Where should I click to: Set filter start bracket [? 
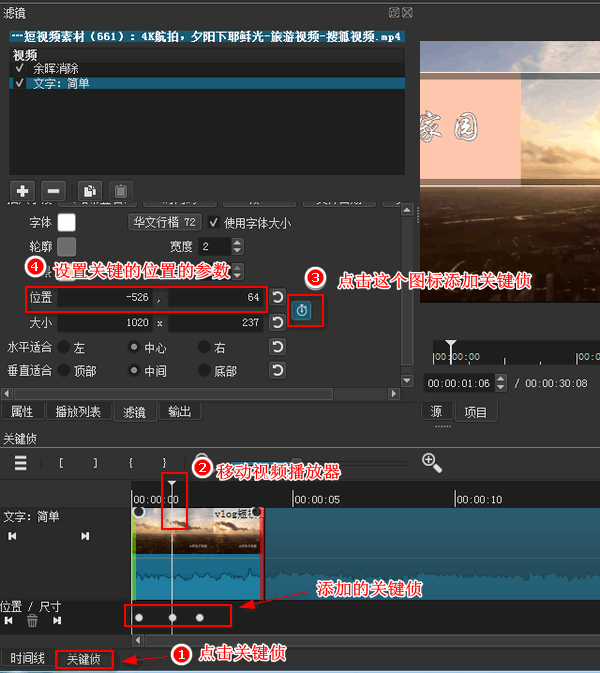61,463
